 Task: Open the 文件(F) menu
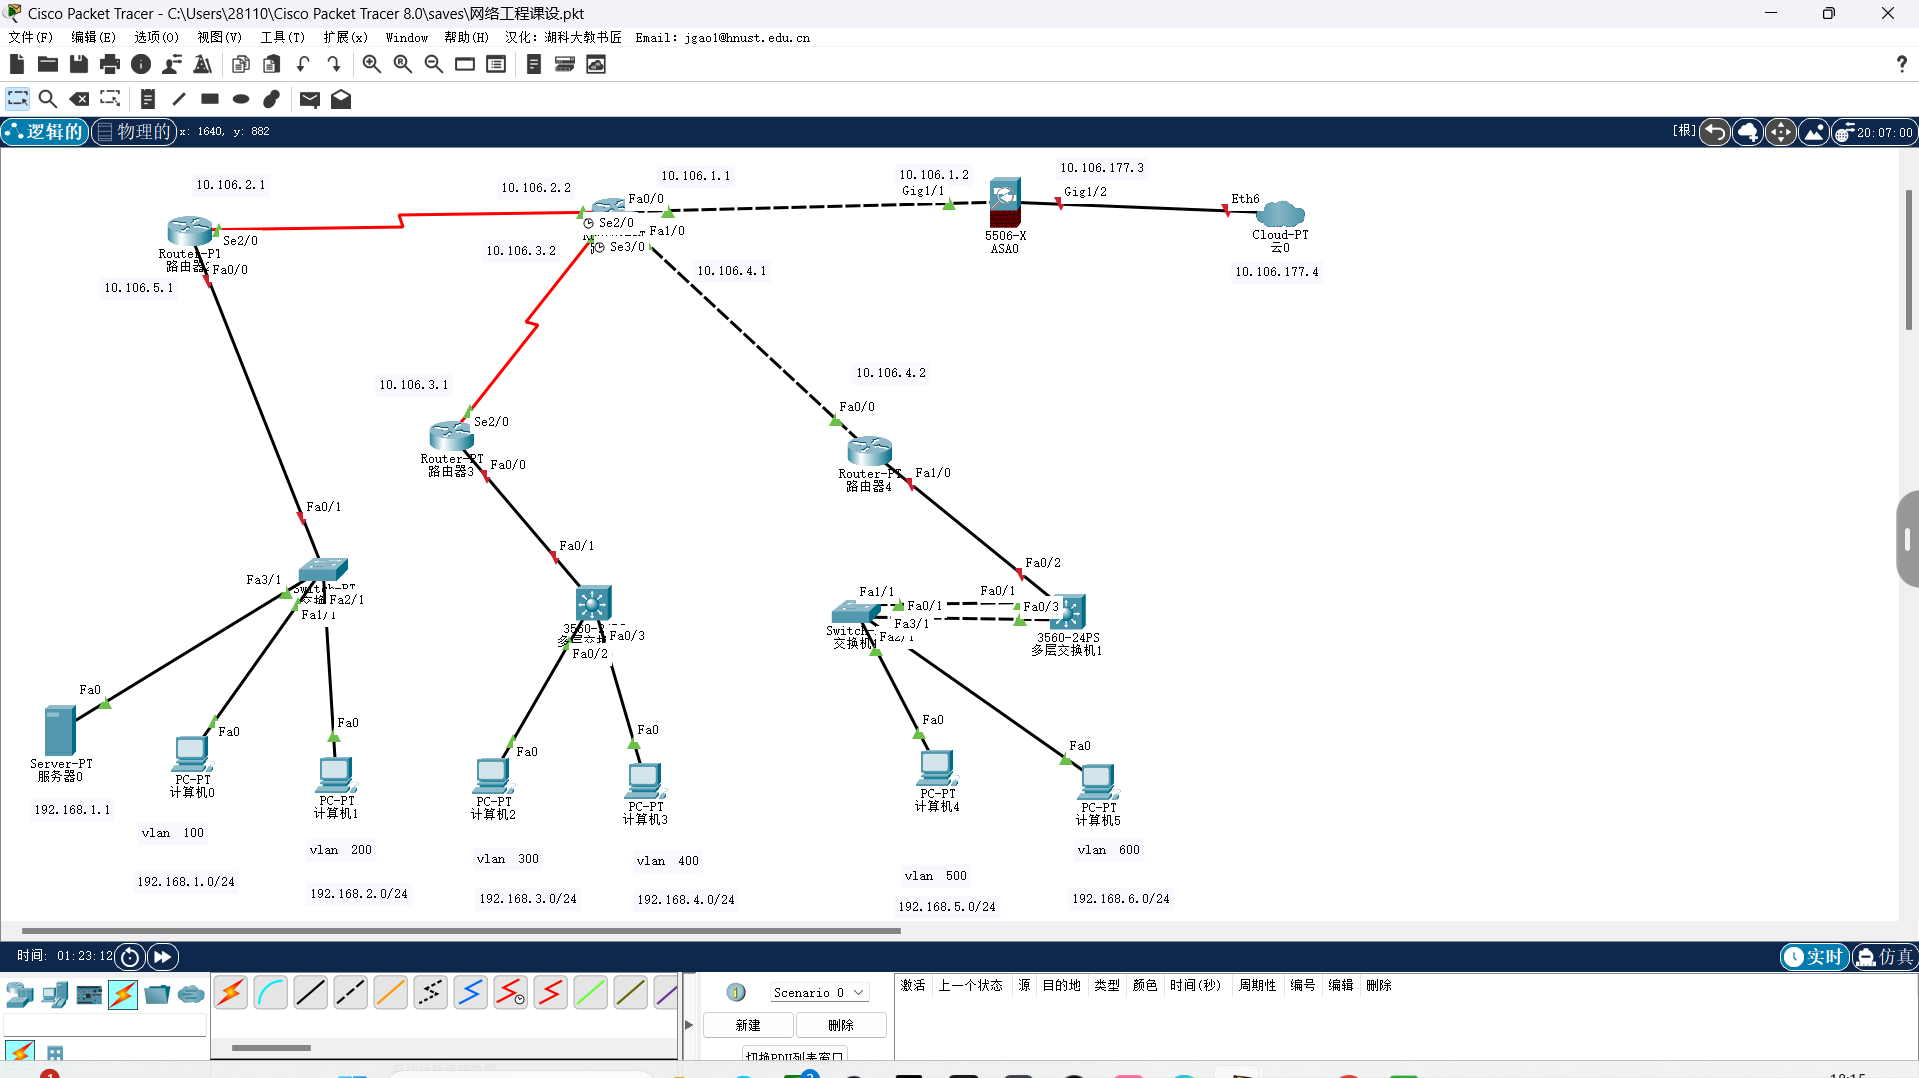coord(31,37)
